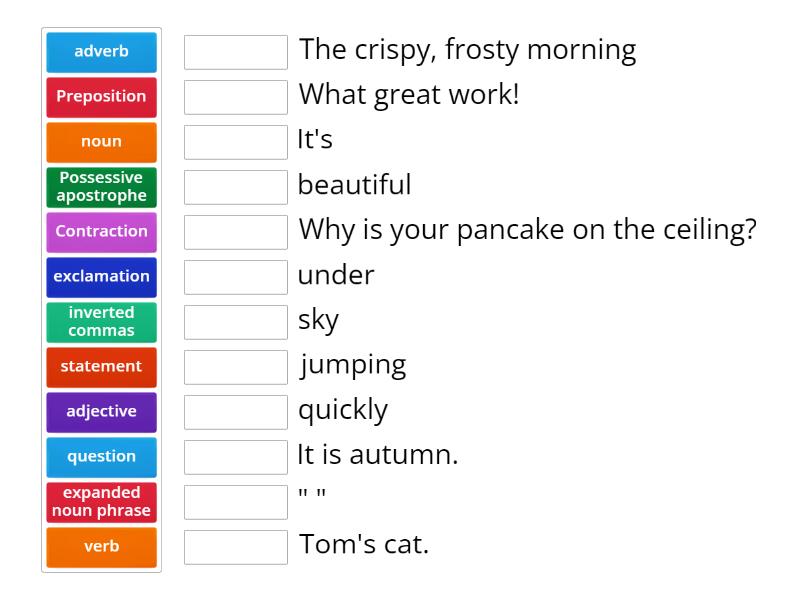The height and width of the screenshot is (600, 800).
Task: Select the adverb label tile
Action: [x=101, y=52]
